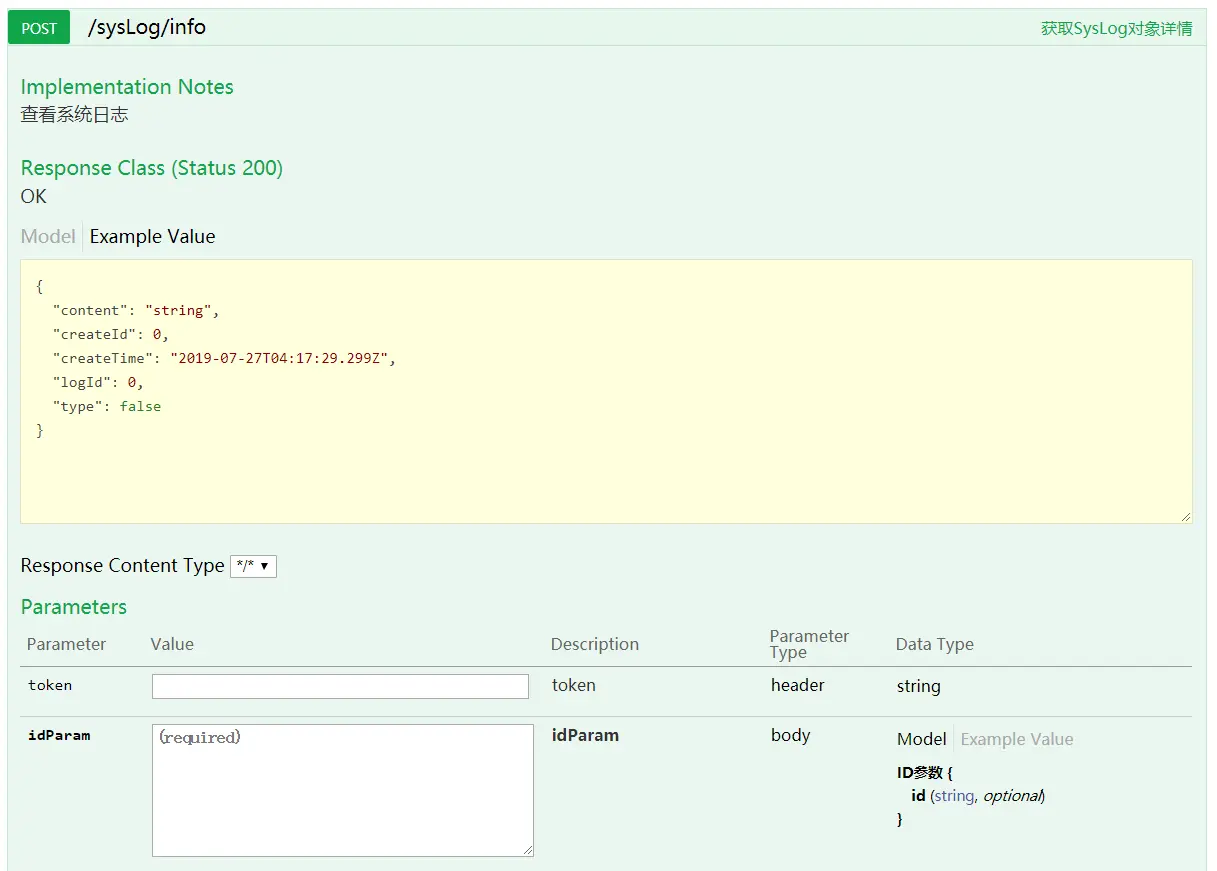Image resolution: width=1217 pixels, height=871 pixels.
Task: Show the idParam Data Type Model tab
Action: point(921,739)
